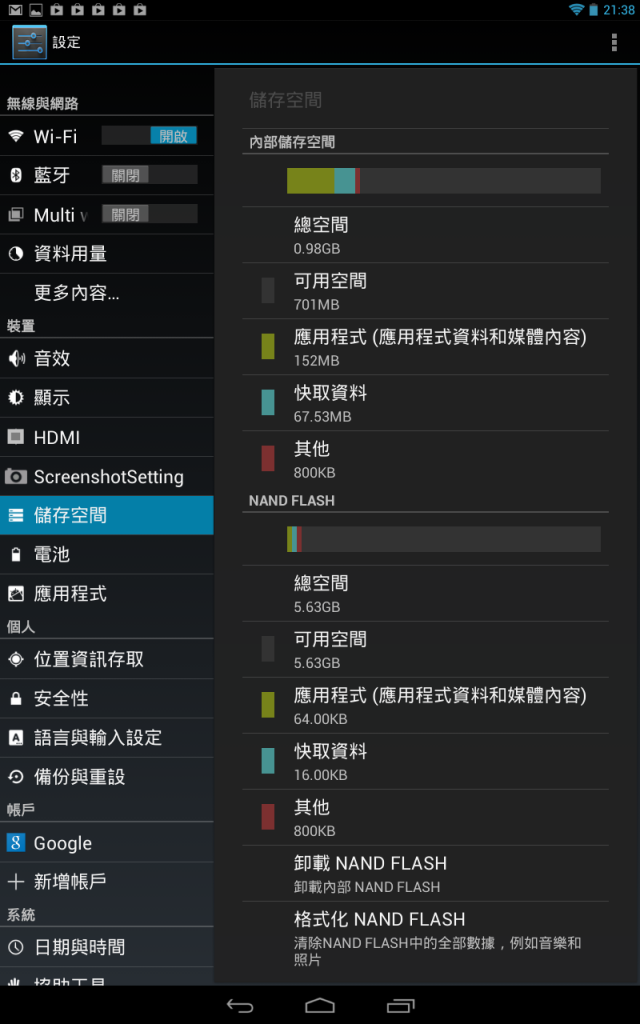Tap the teal 快取資料 swatch under 內部儲存空間

point(268,402)
